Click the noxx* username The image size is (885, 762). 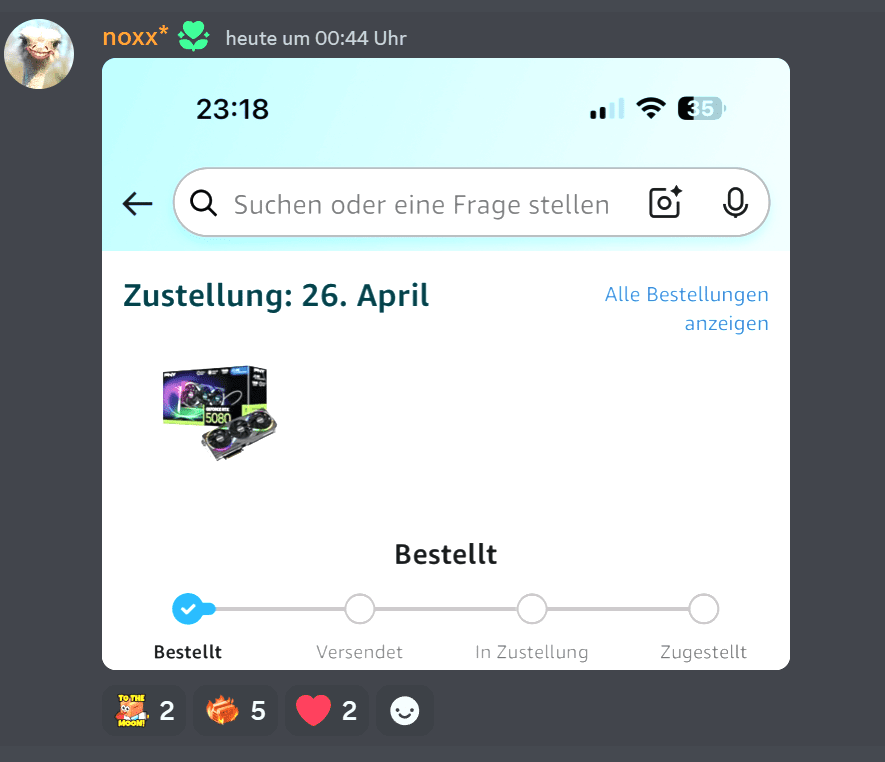135,37
